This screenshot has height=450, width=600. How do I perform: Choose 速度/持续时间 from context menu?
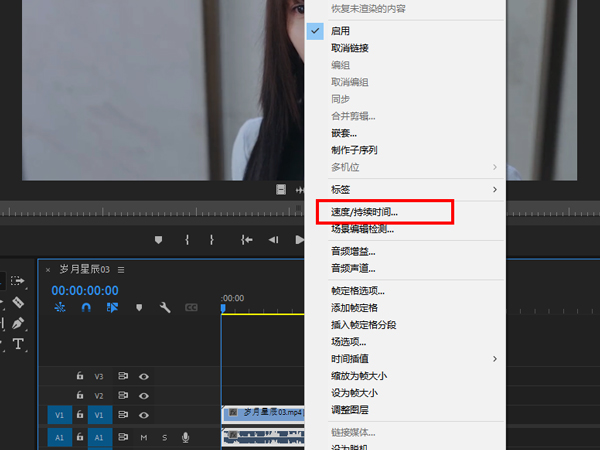pos(364,212)
